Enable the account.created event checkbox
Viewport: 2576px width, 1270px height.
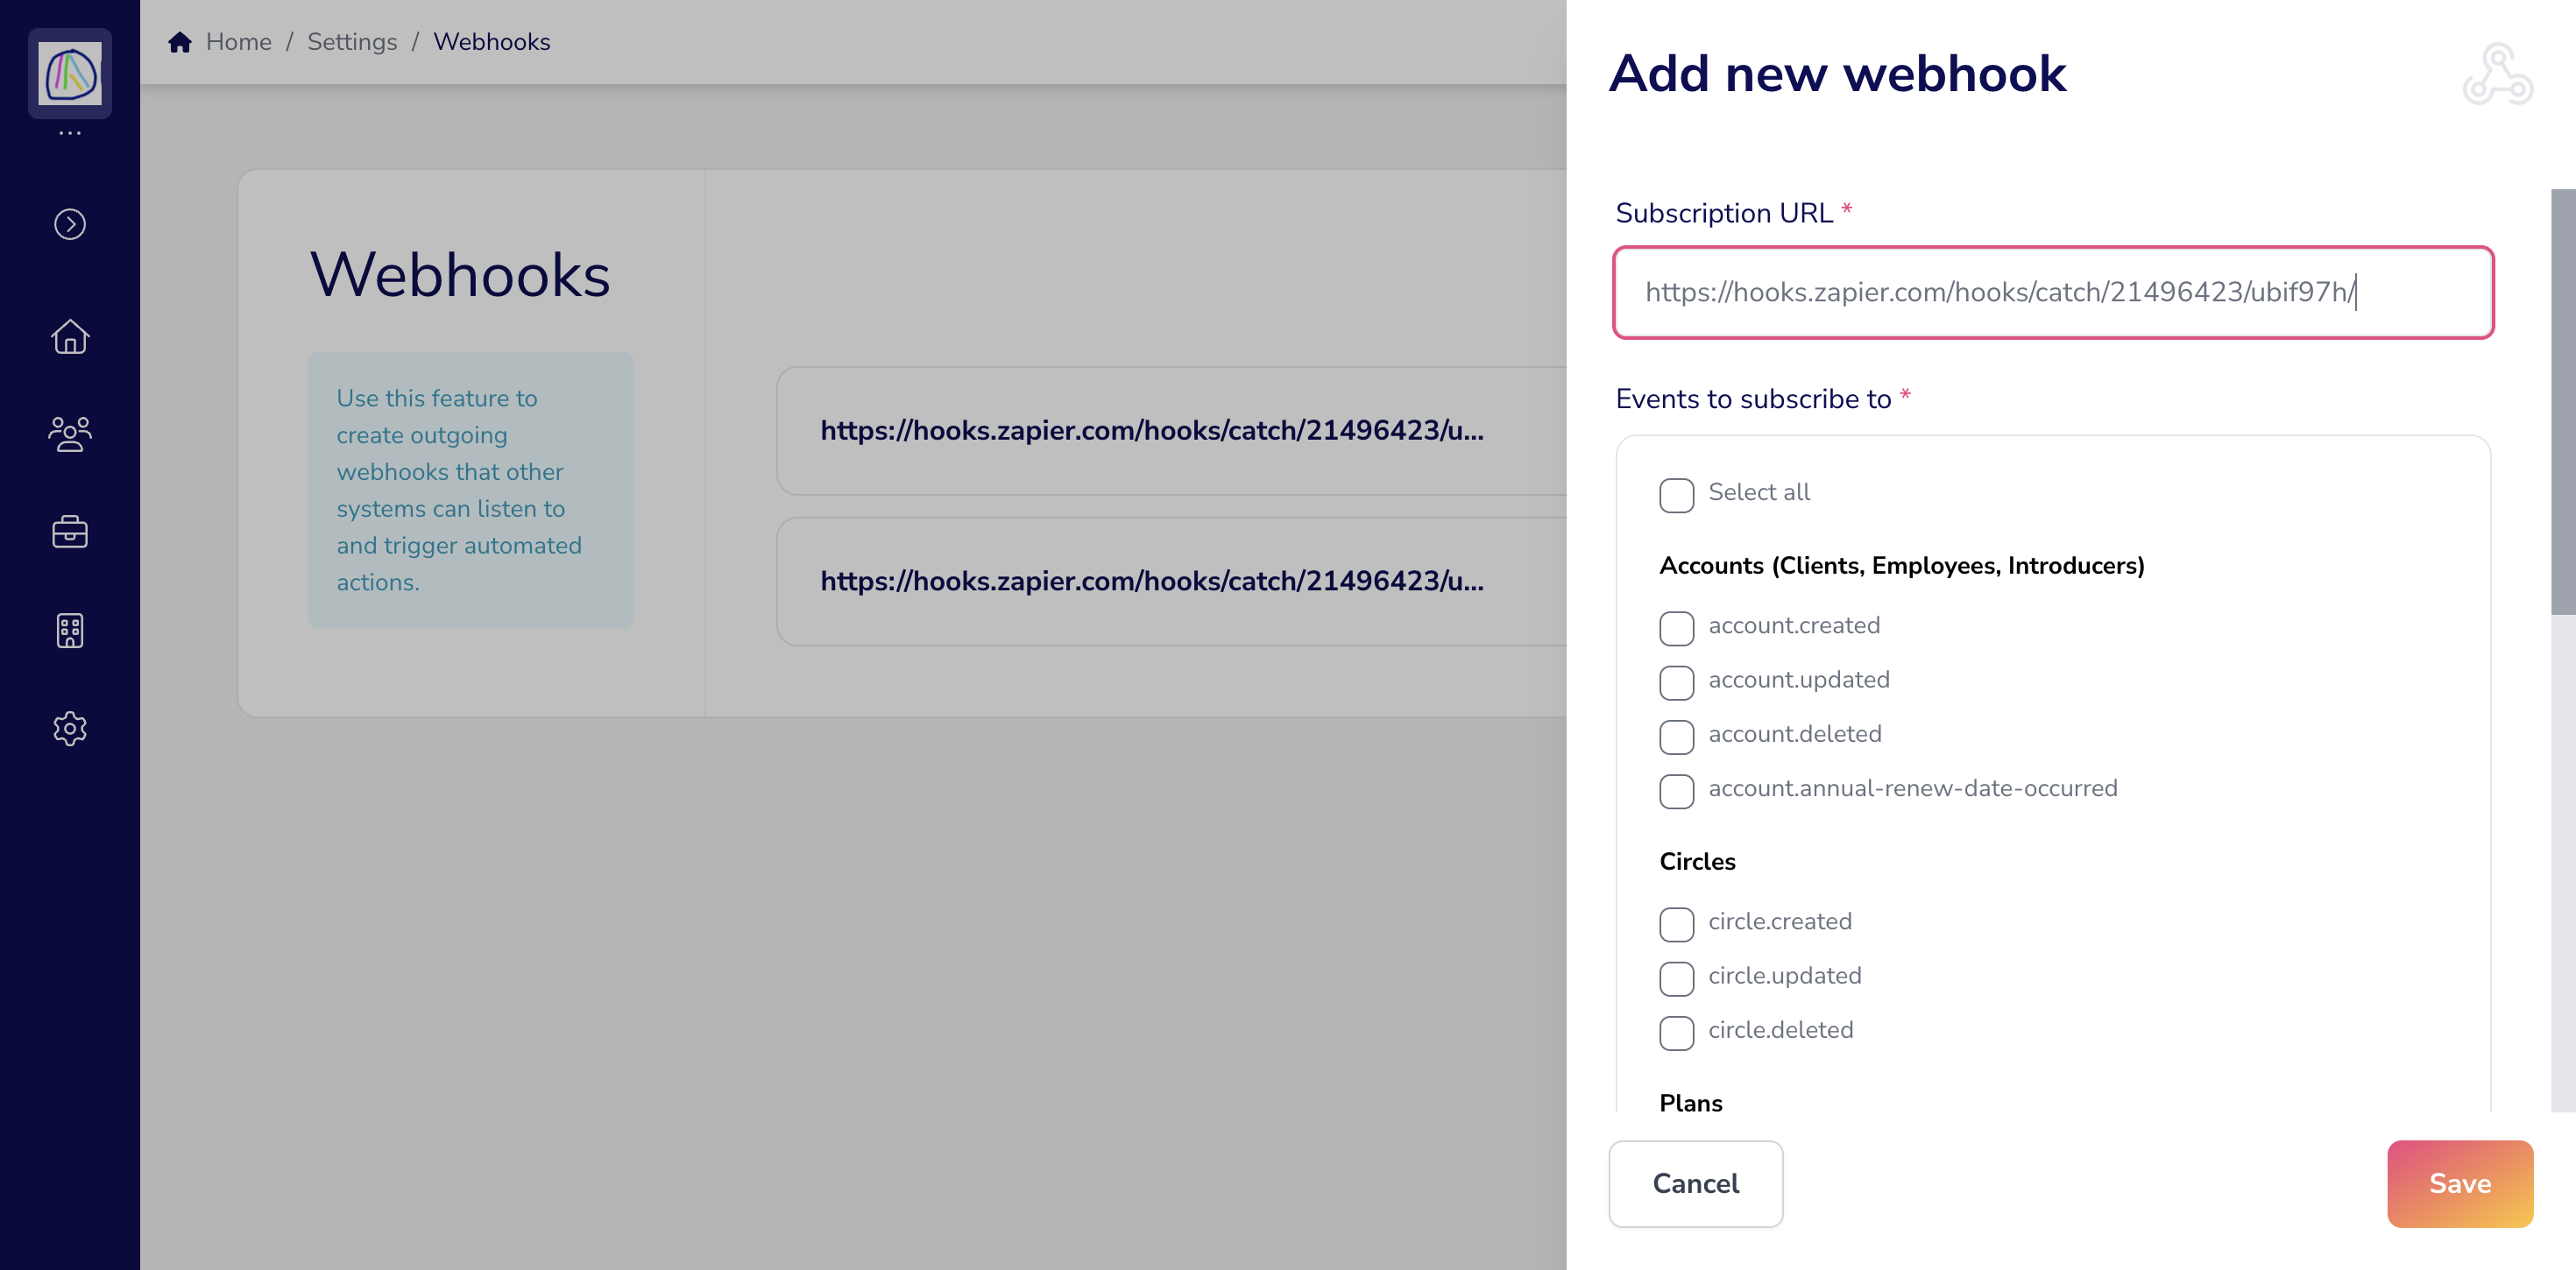pyautogui.click(x=1677, y=628)
